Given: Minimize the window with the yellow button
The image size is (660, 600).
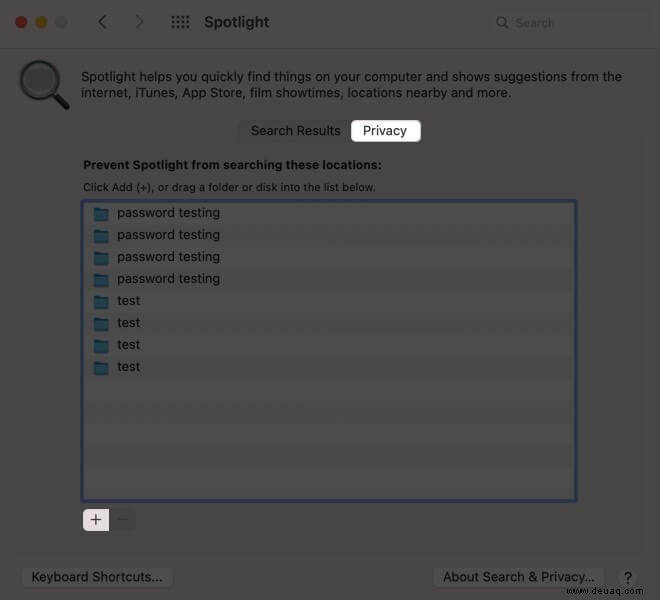Looking at the screenshot, I should pos(41,22).
